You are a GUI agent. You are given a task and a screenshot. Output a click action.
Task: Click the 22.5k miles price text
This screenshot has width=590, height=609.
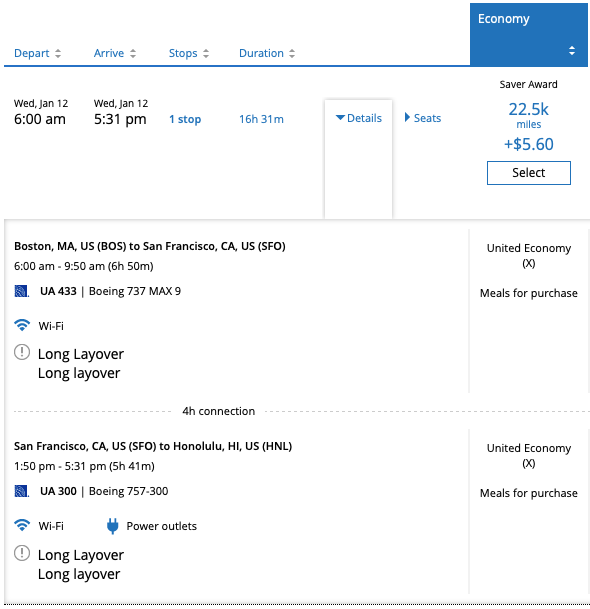click(529, 115)
